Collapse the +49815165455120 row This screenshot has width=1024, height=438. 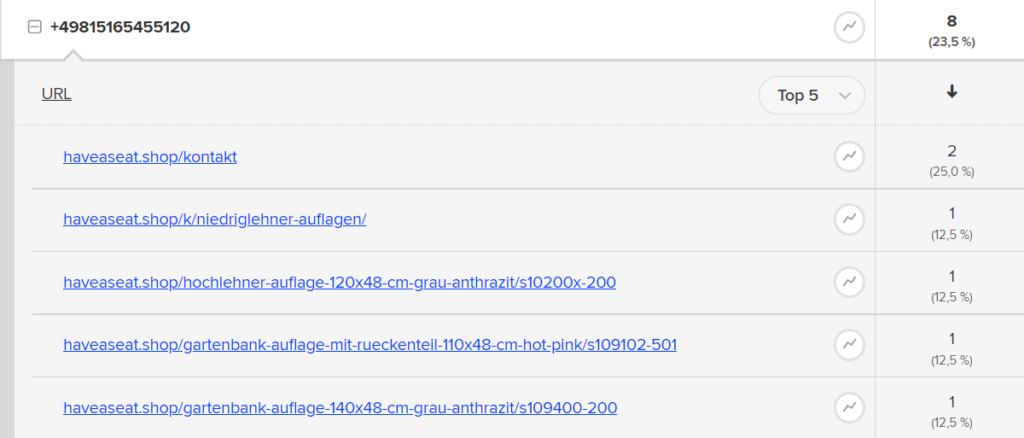pos(35,27)
